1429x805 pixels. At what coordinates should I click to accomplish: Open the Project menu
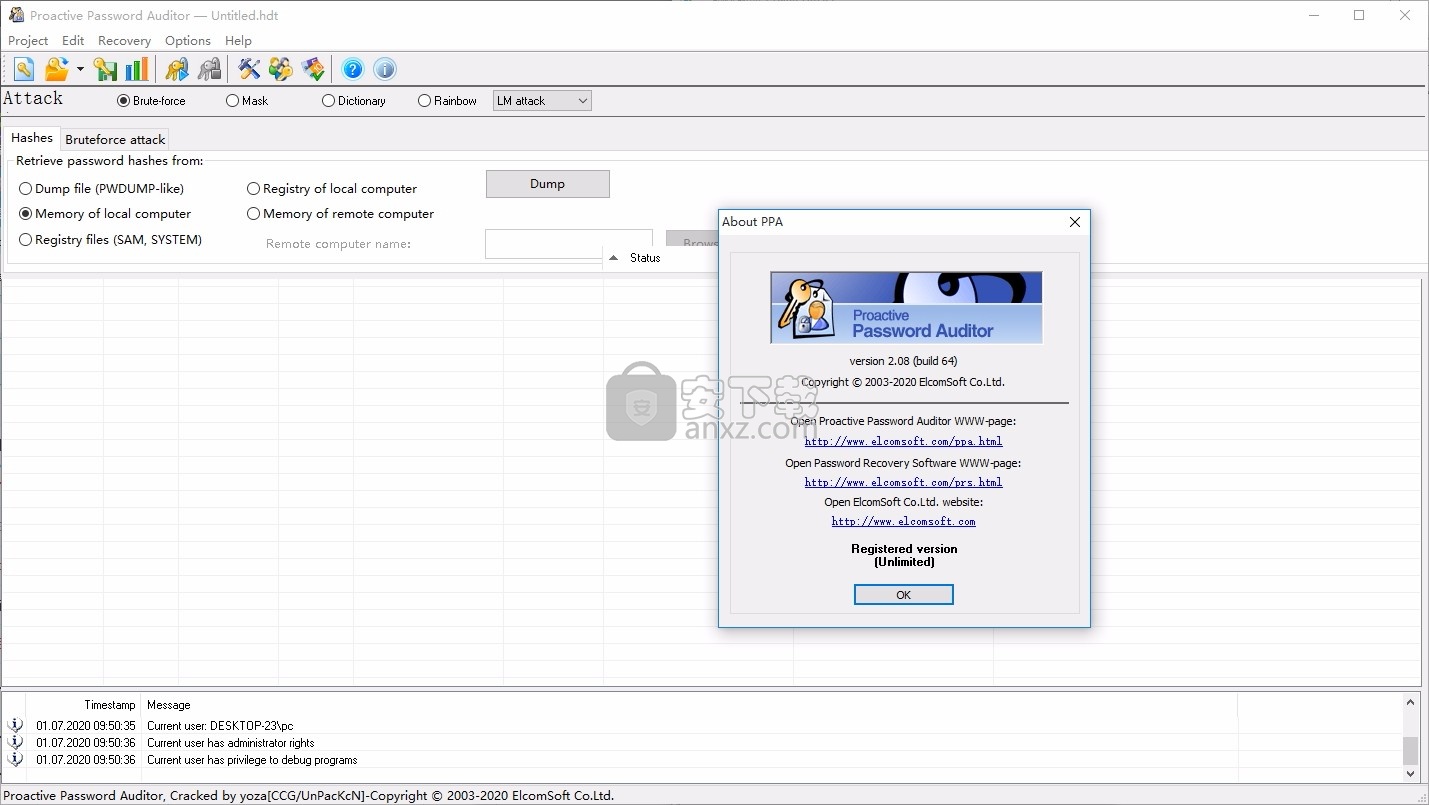[28, 41]
